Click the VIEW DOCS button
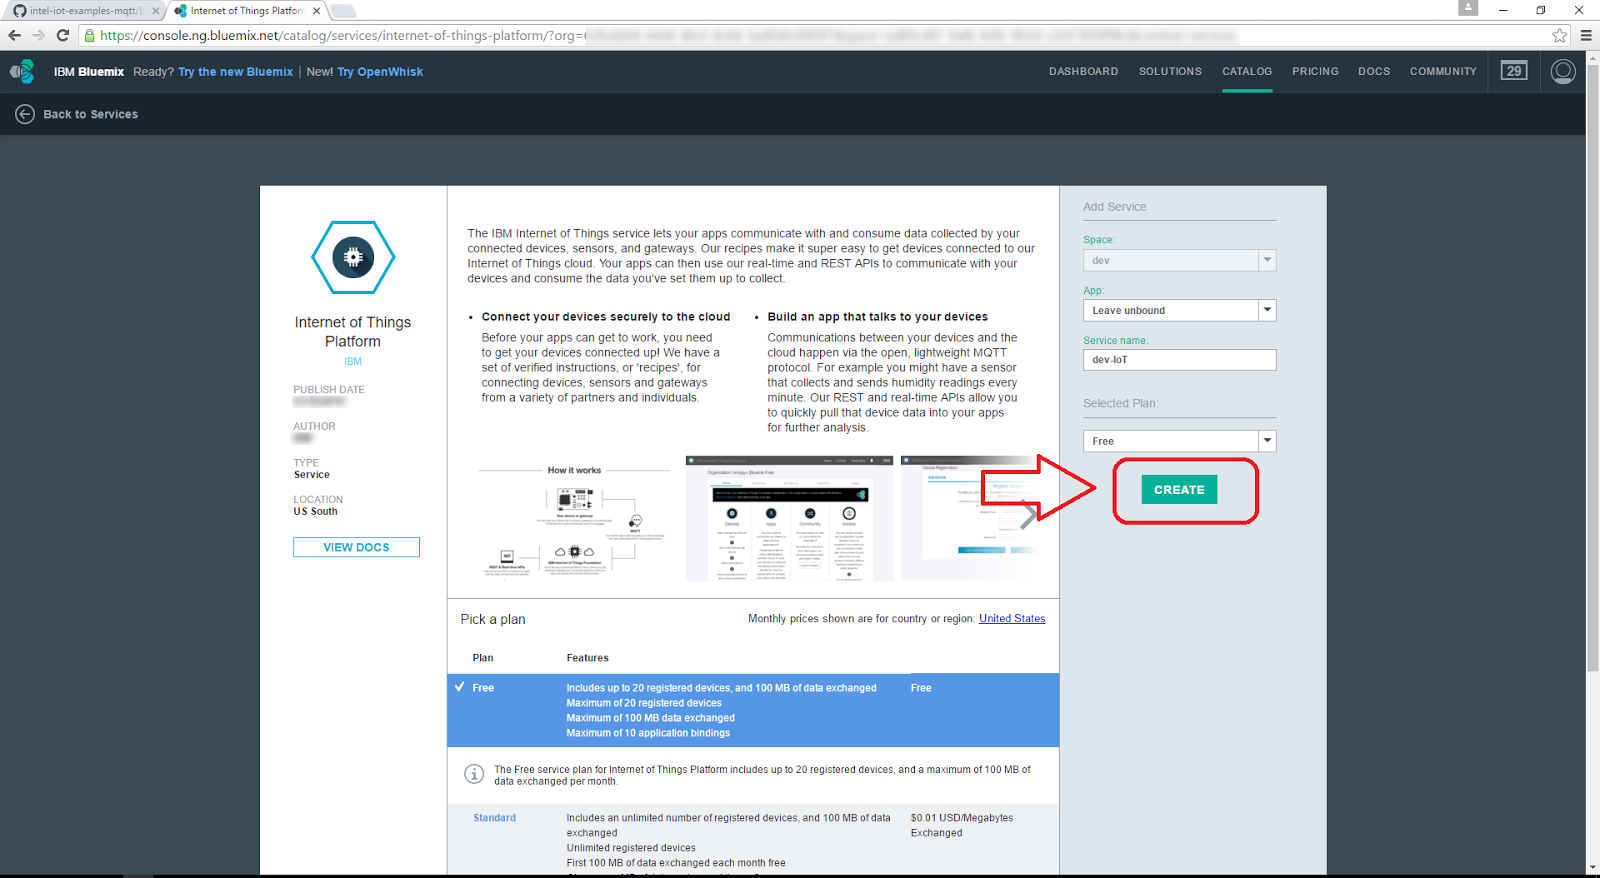 (356, 547)
